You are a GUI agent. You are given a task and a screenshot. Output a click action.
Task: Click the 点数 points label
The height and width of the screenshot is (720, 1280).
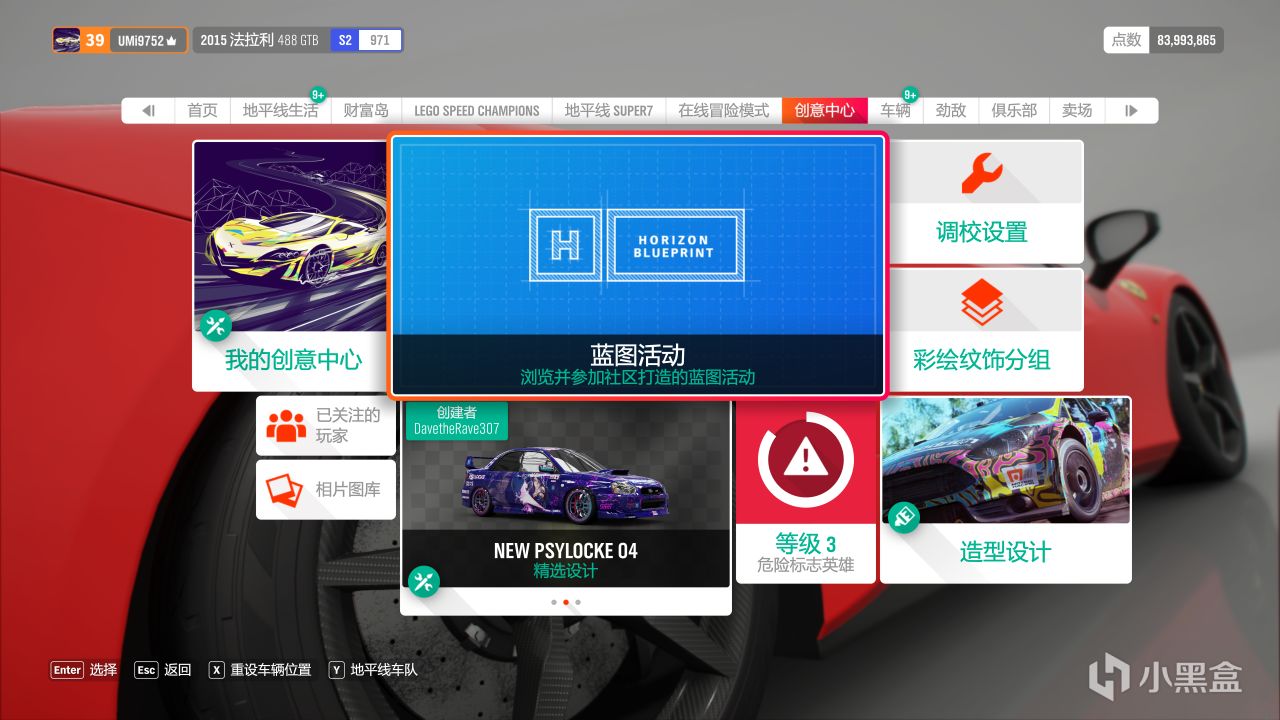pyautogui.click(x=1127, y=40)
